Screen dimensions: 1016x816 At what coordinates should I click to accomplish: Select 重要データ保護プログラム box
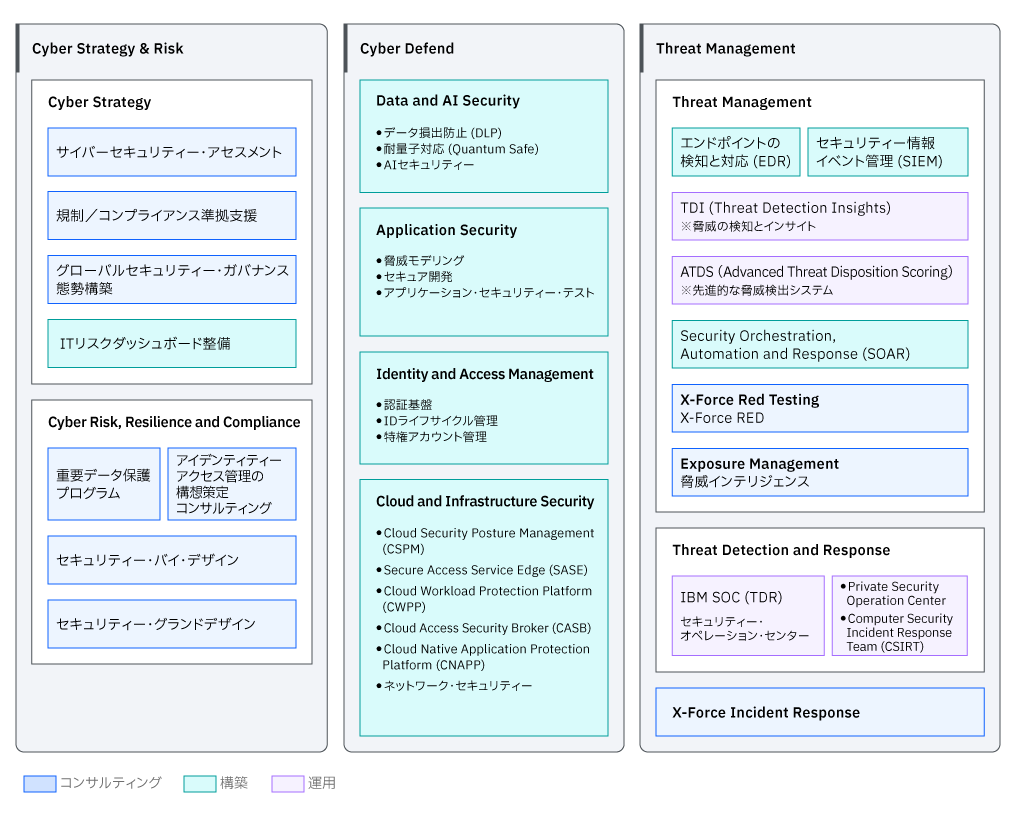[104, 484]
